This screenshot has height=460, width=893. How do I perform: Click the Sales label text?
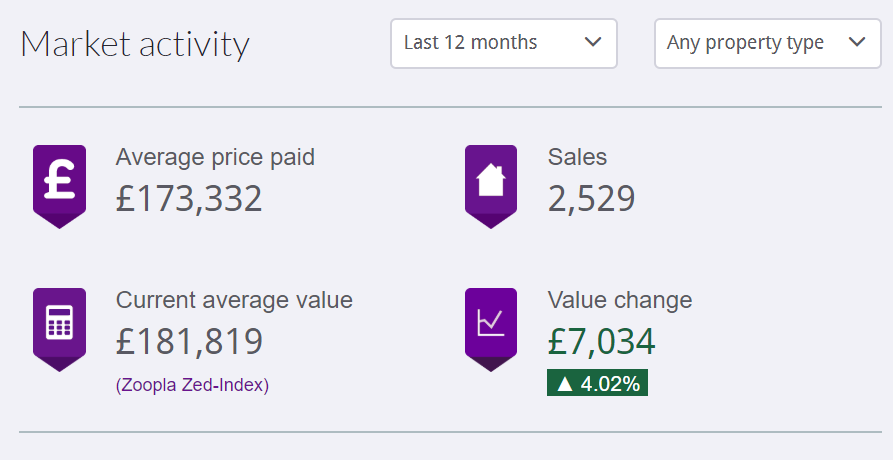tap(577, 157)
